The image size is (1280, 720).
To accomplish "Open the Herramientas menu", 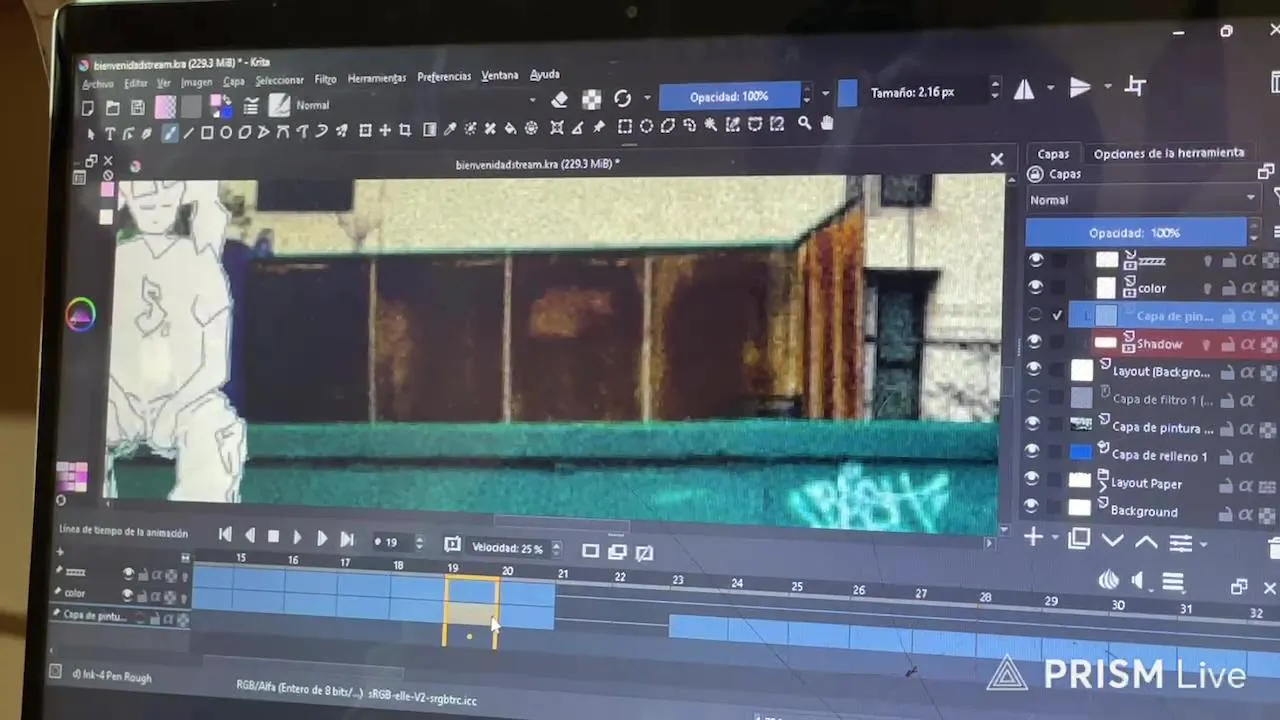I will pos(376,78).
